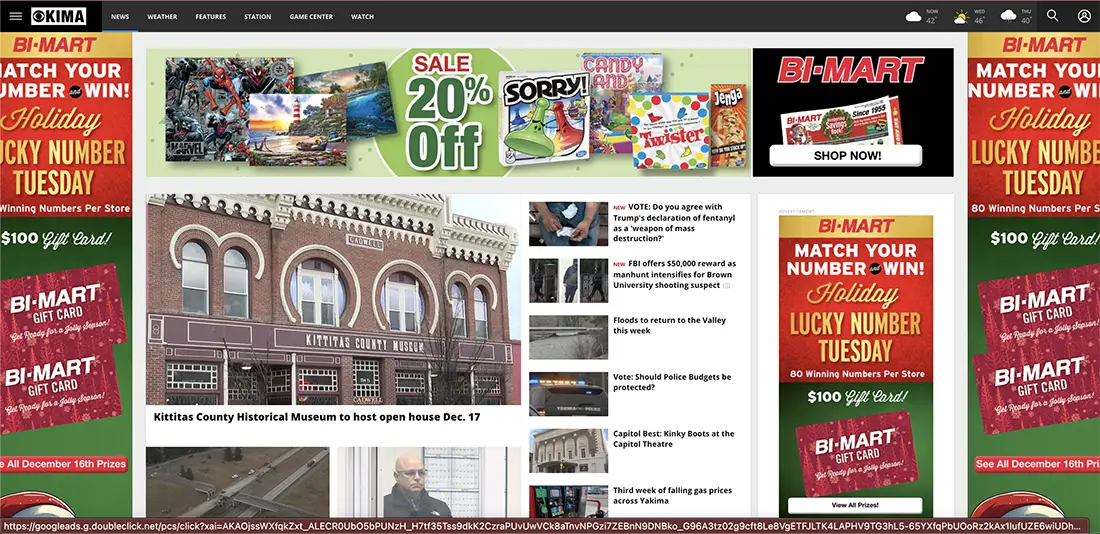
Task: Open the STATION menu
Action: pos(257,16)
